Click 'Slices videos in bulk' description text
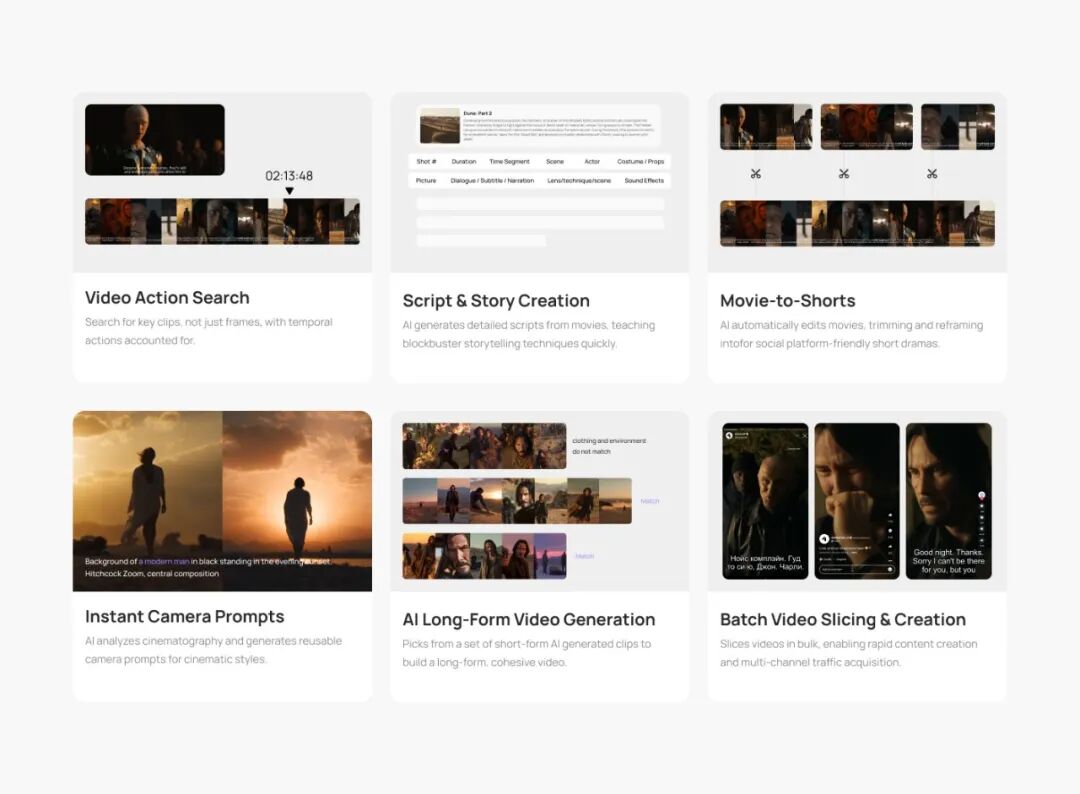 point(849,653)
